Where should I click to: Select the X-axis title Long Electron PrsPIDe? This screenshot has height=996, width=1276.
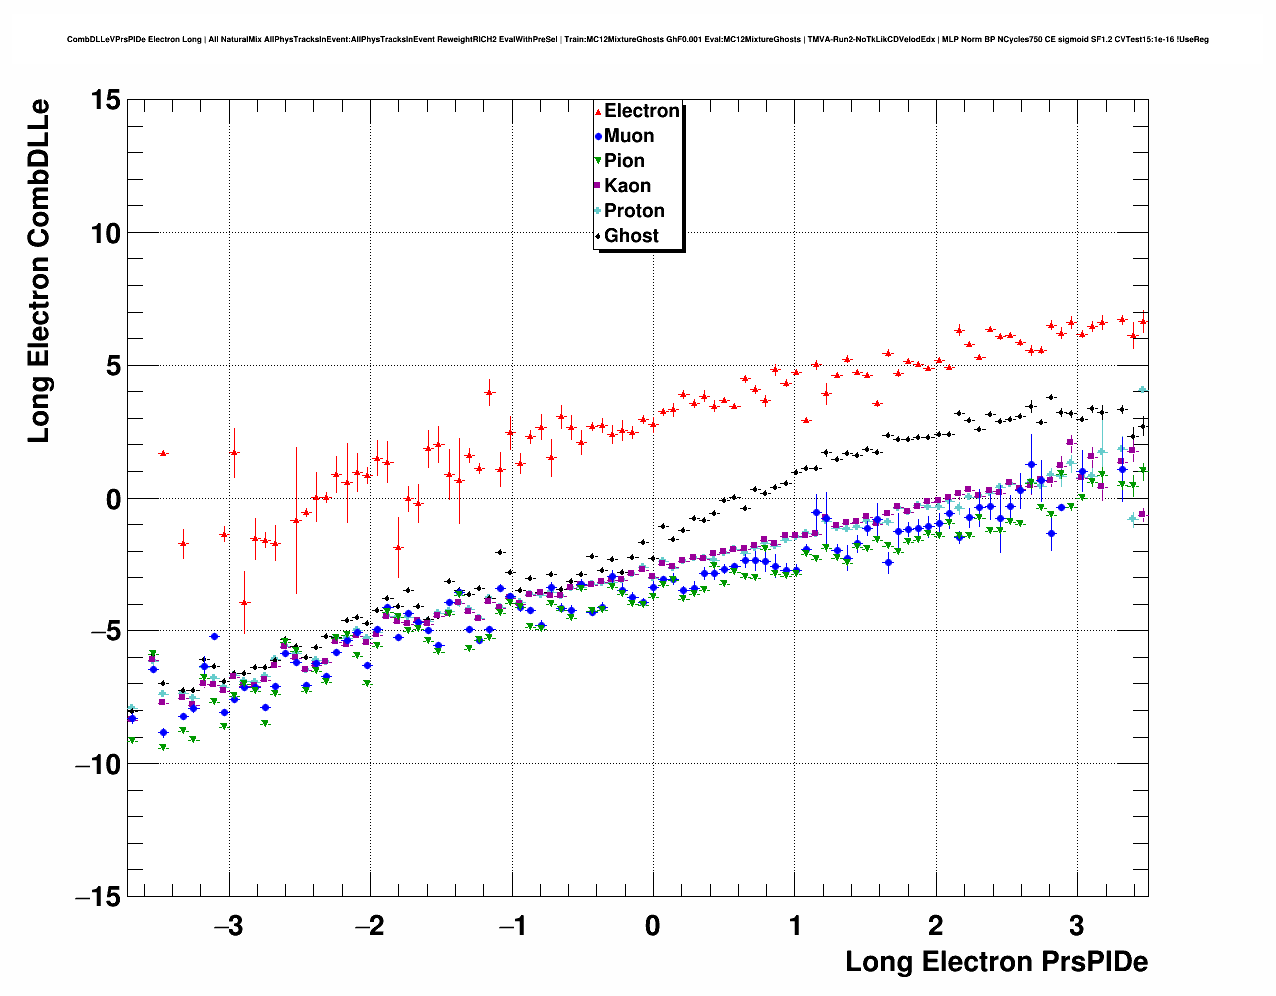[x=996, y=962]
